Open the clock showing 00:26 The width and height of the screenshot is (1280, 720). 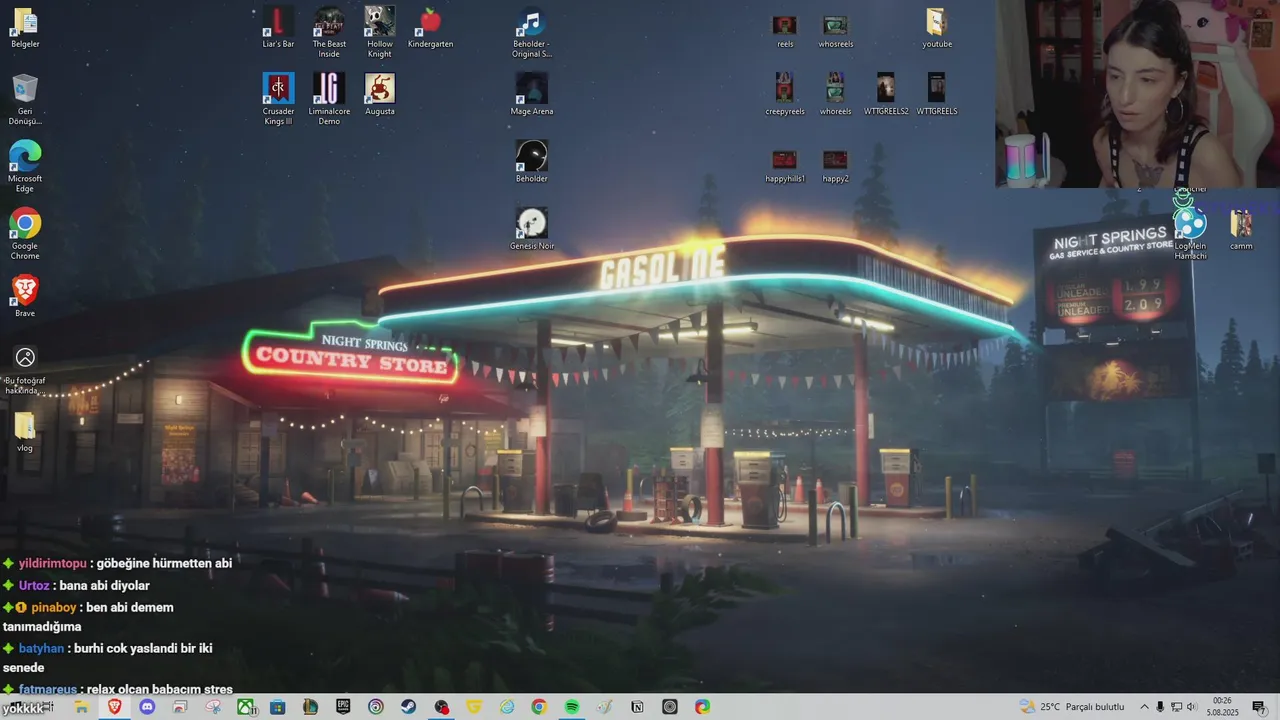point(1221,707)
